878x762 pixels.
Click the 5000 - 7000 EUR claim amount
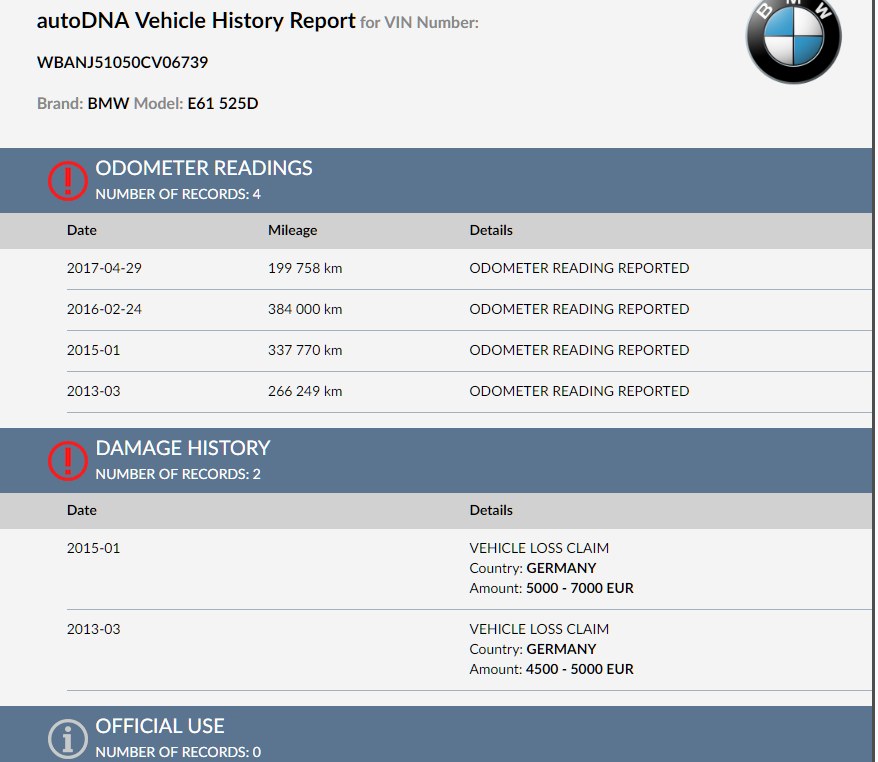pyautogui.click(x=580, y=588)
